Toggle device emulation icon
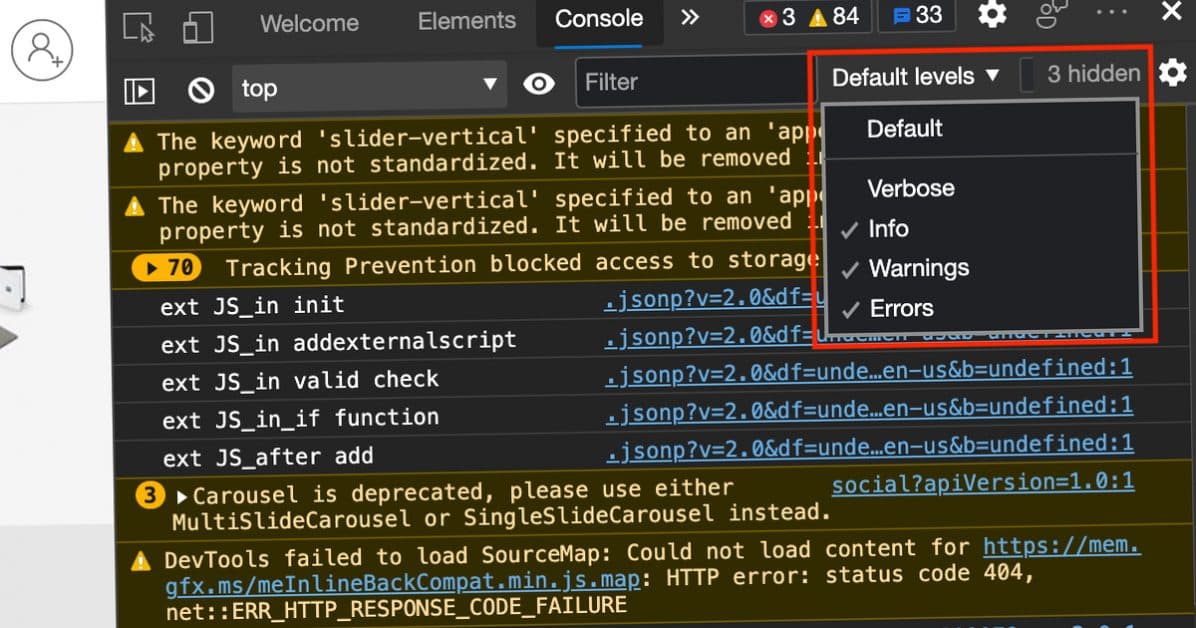The width and height of the screenshot is (1196, 628). tap(197, 26)
